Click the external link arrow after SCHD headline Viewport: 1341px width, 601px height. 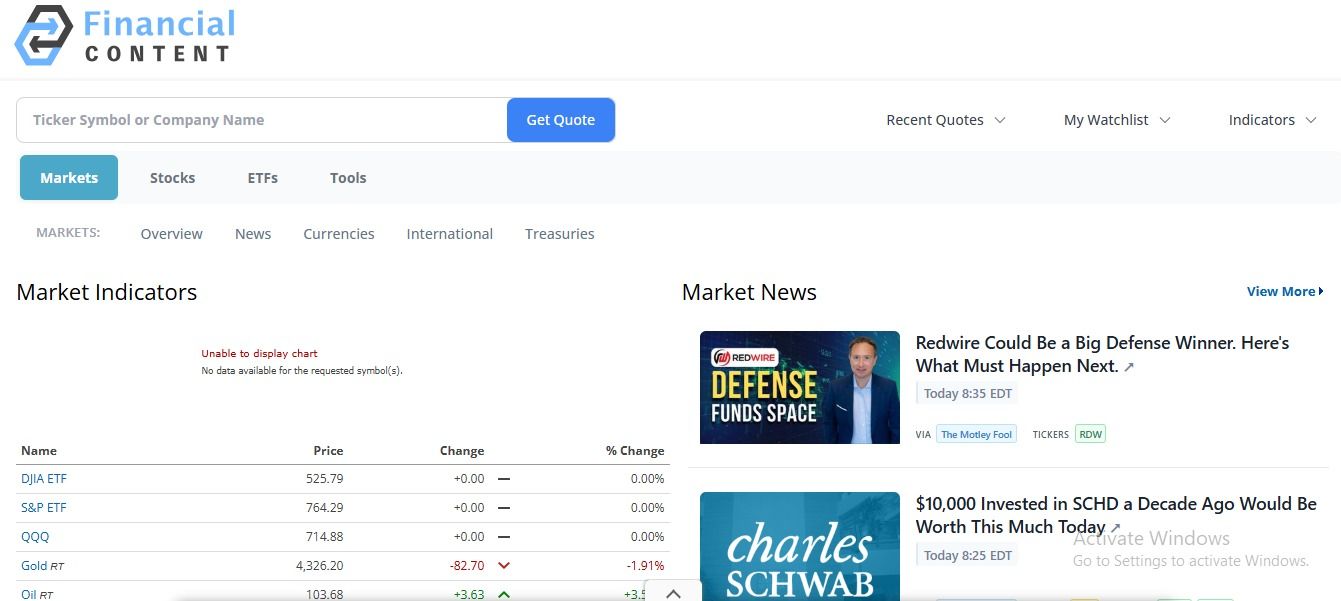pyautogui.click(x=1116, y=528)
